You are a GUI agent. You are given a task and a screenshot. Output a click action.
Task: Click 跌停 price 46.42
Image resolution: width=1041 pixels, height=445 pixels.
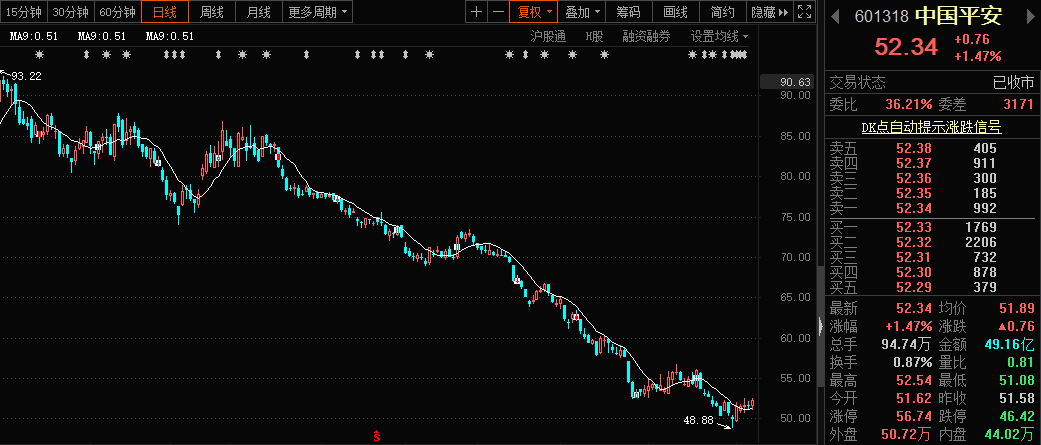[x=1016, y=416]
